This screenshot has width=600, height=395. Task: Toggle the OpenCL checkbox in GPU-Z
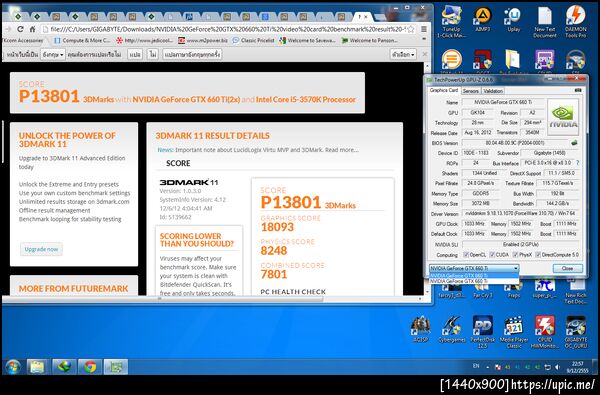[466, 255]
